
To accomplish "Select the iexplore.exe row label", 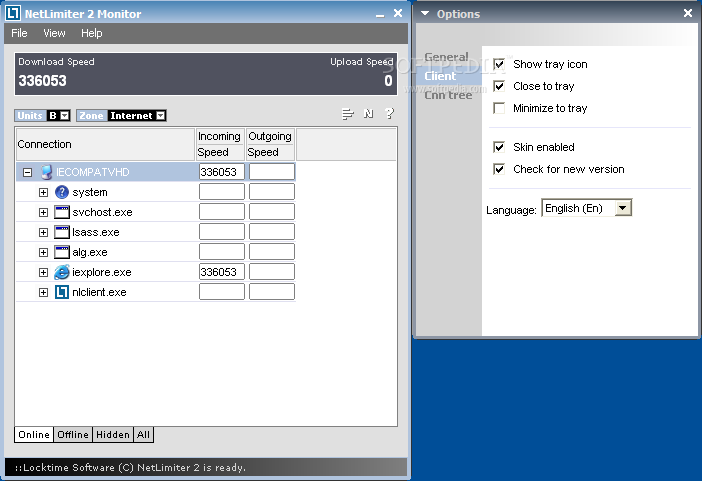I will (x=102, y=272).
